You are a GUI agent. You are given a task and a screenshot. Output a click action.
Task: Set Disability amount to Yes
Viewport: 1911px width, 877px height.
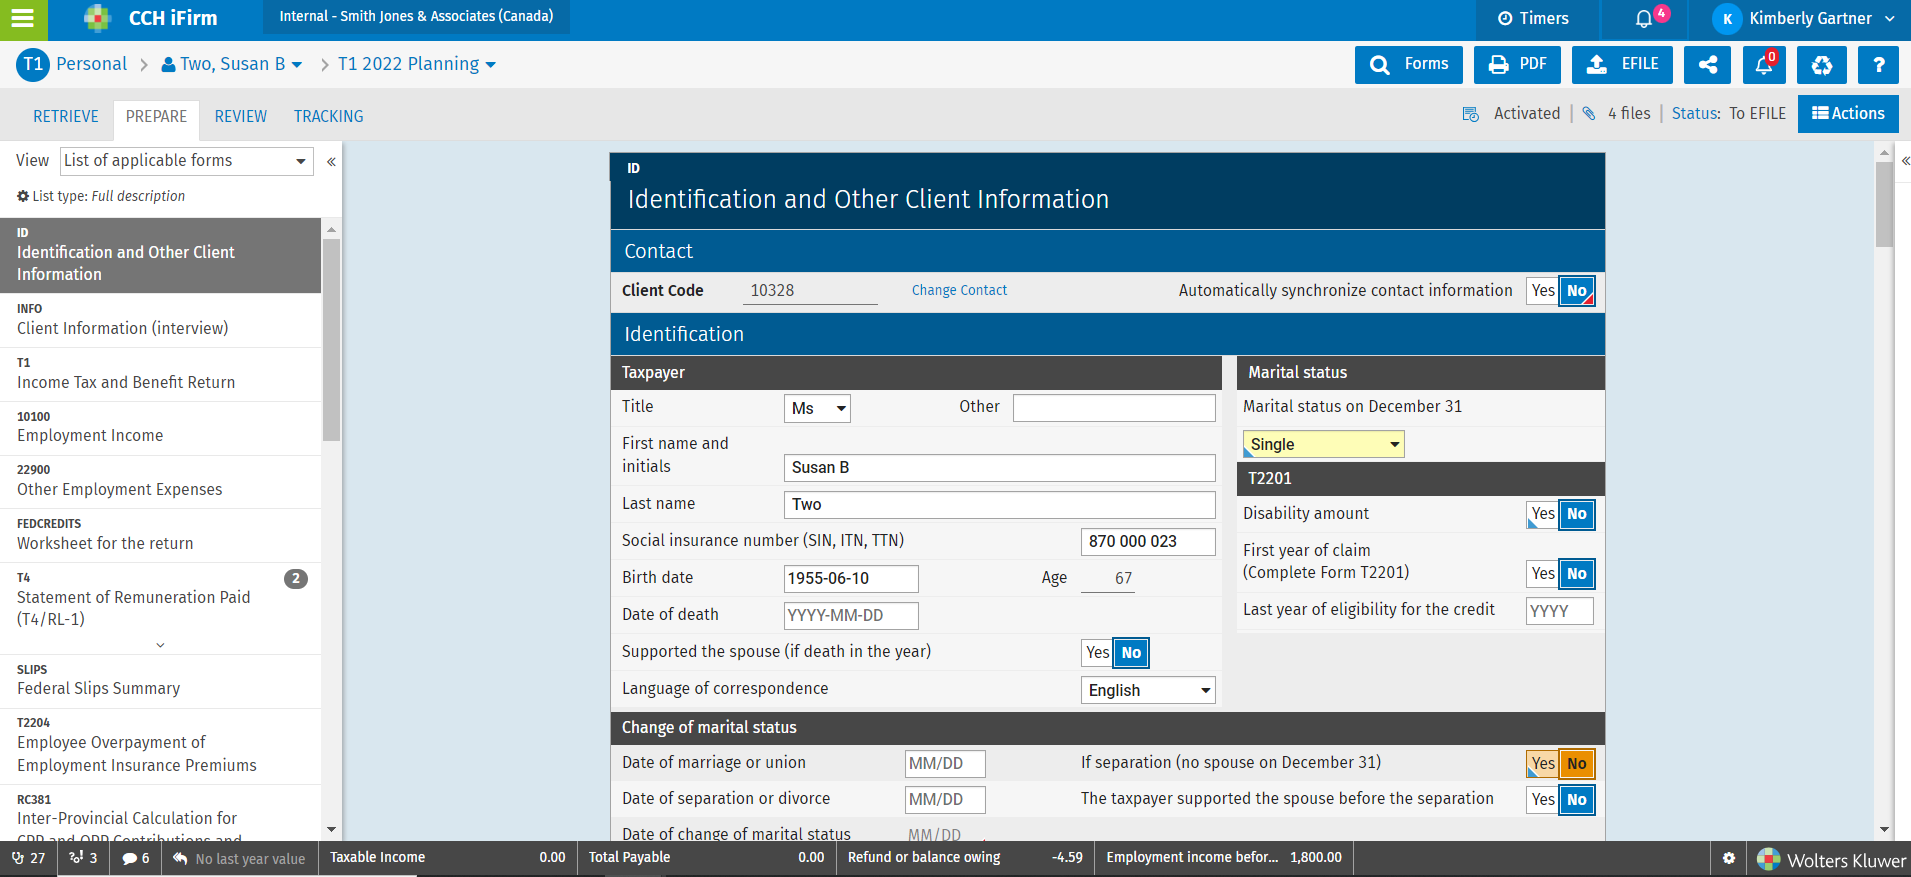pos(1542,514)
